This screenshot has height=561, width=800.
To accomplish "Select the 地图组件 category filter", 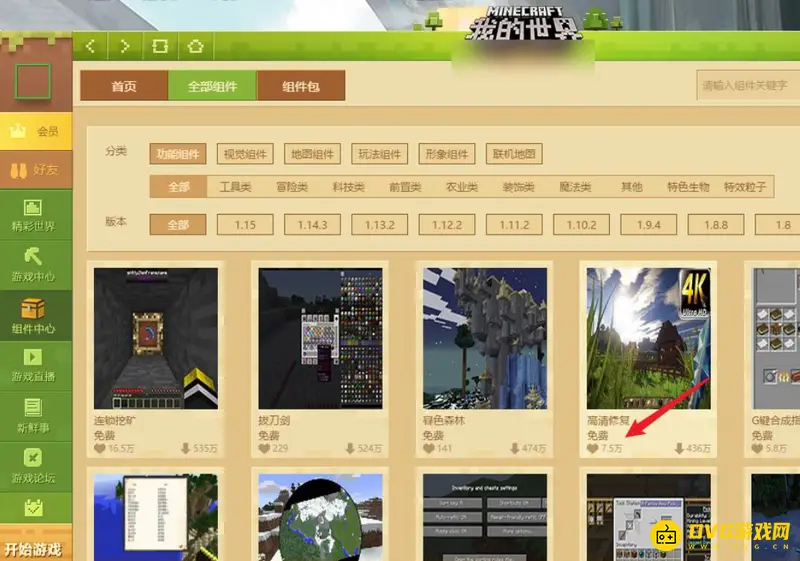I will pos(312,154).
